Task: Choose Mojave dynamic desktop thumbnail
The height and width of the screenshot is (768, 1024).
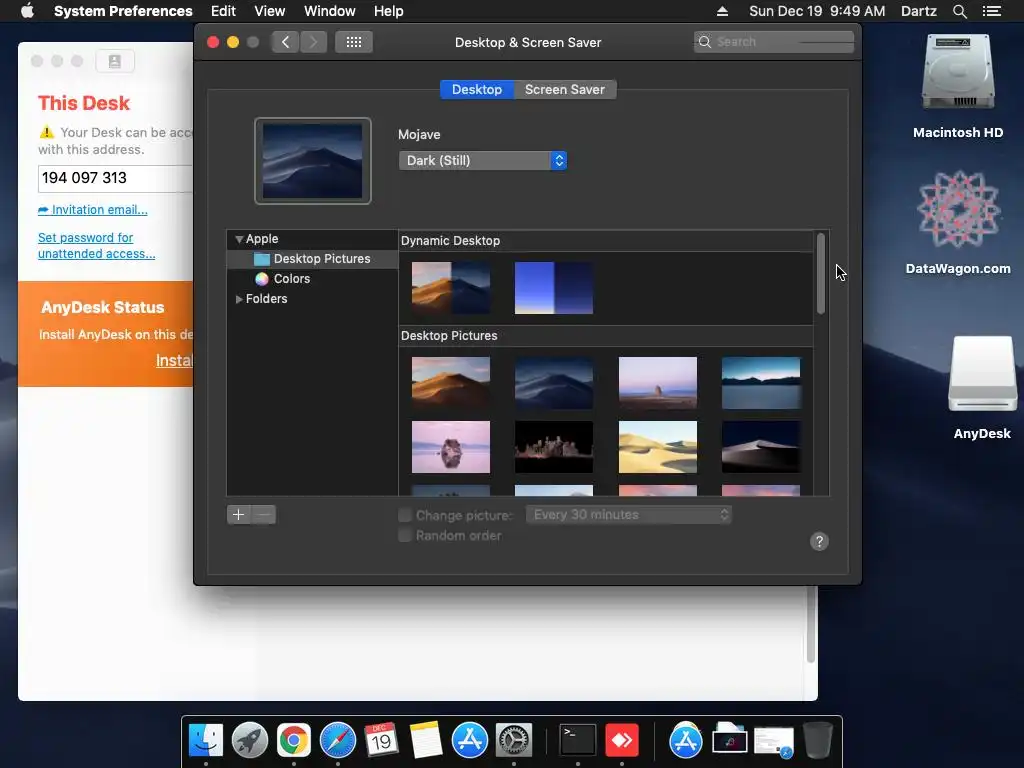Action: click(x=451, y=288)
